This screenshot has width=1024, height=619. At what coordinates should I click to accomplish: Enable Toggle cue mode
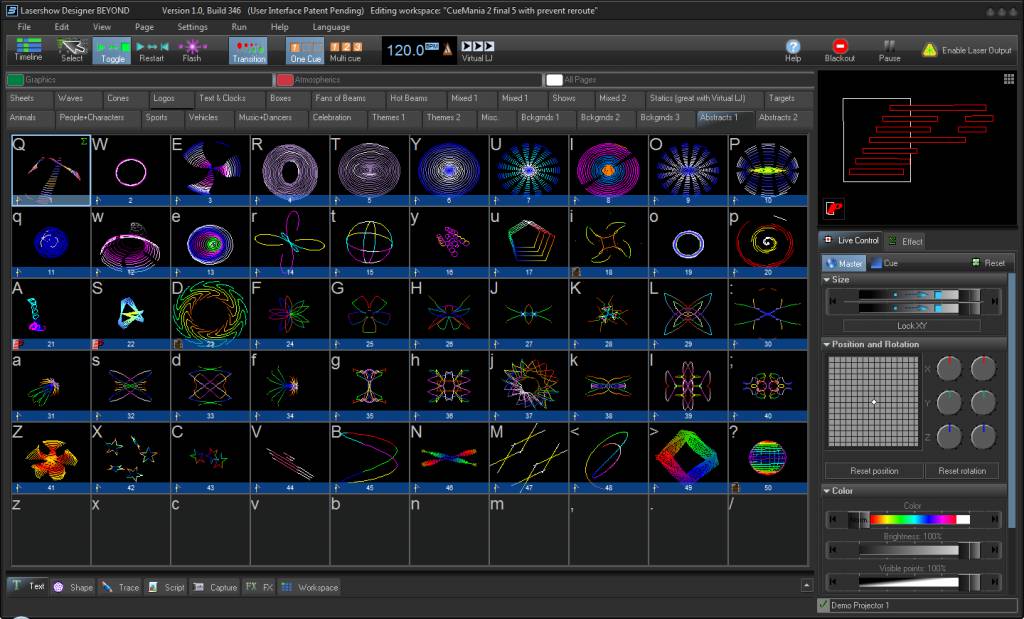[x=112, y=50]
